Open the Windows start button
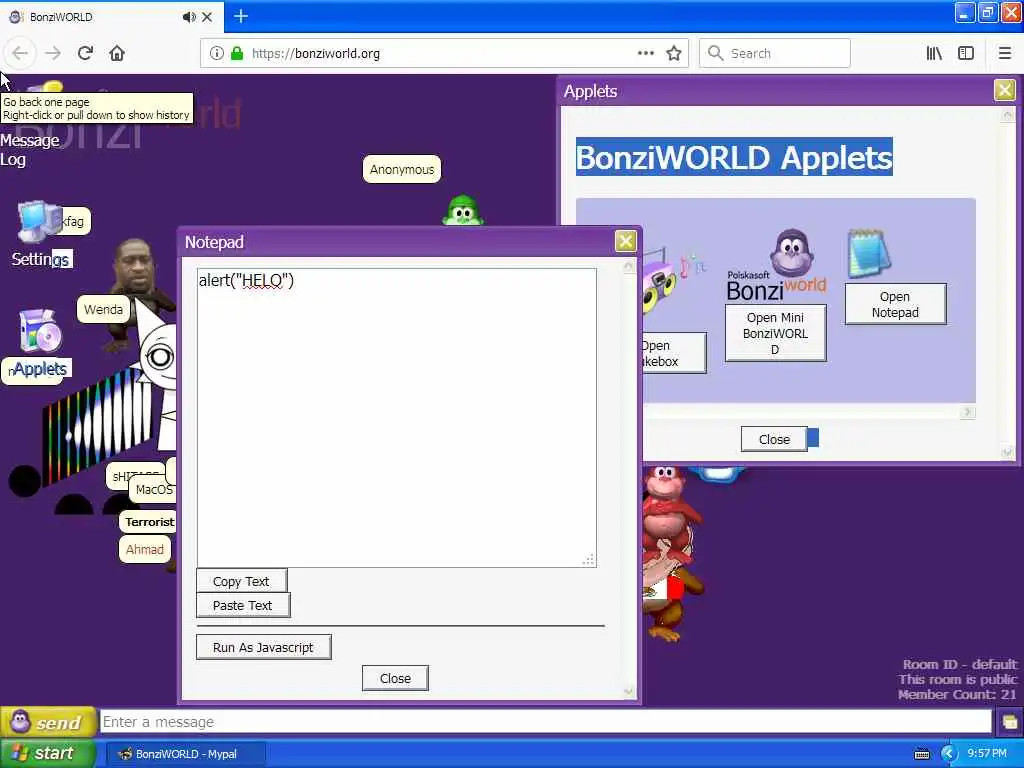 tap(48, 754)
